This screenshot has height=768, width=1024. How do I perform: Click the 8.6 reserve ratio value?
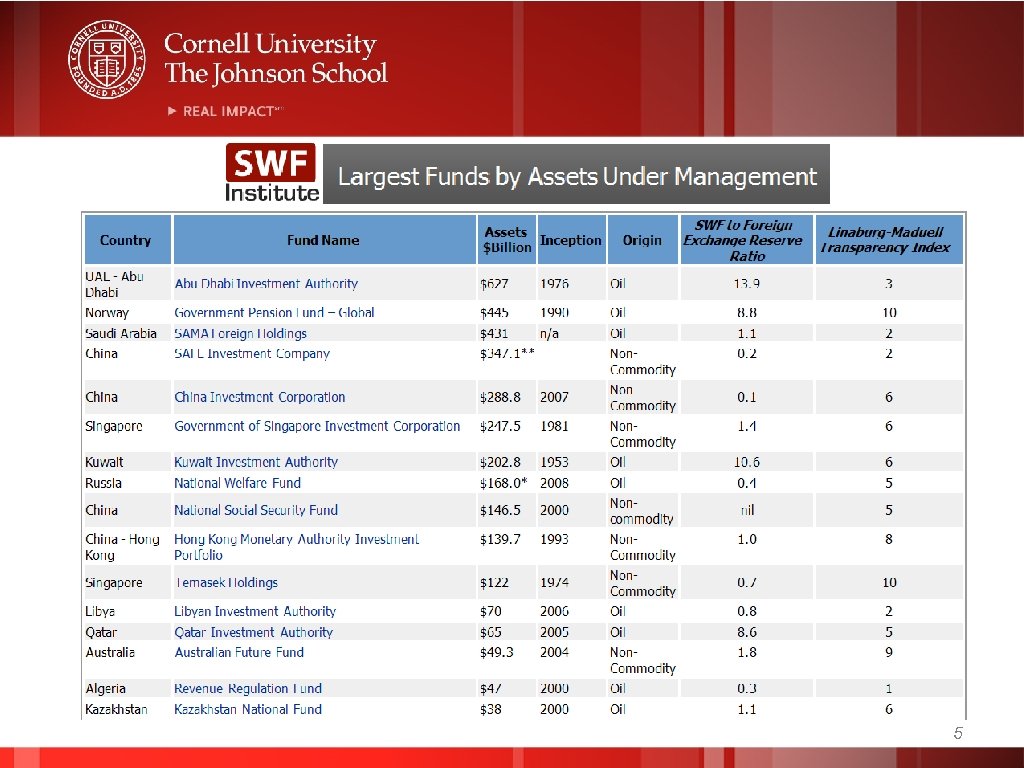pos(746,632)
